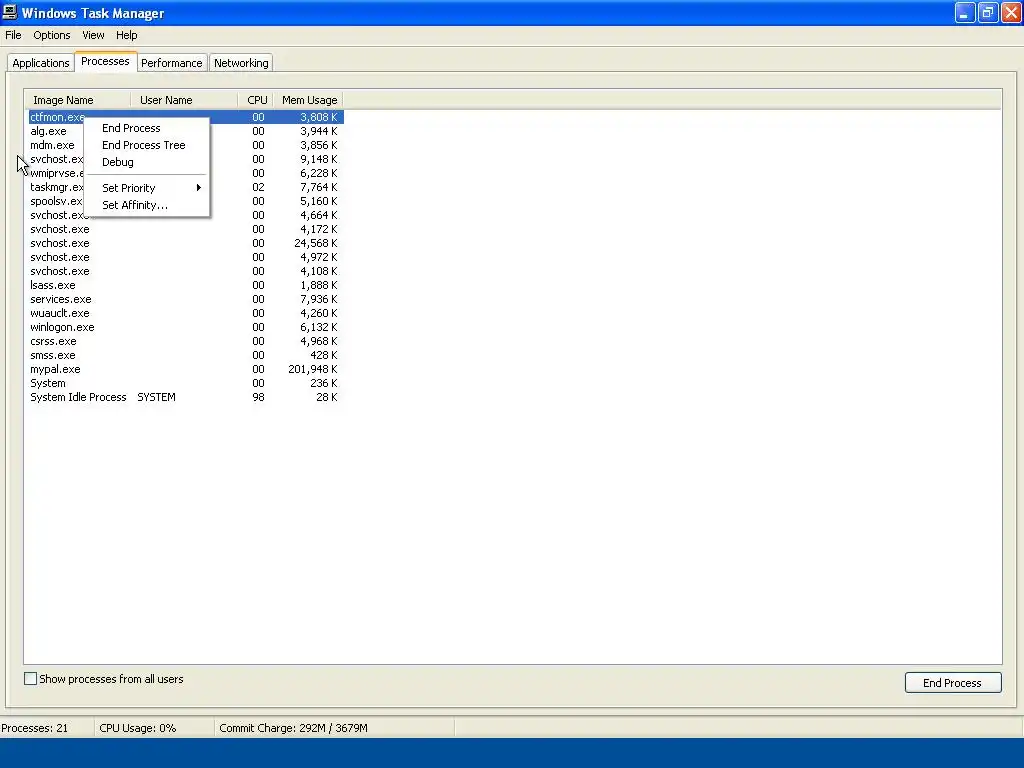Viewport: 1024px width, 768px height.
Task: Sort by User Name column header
Action: 184,100
